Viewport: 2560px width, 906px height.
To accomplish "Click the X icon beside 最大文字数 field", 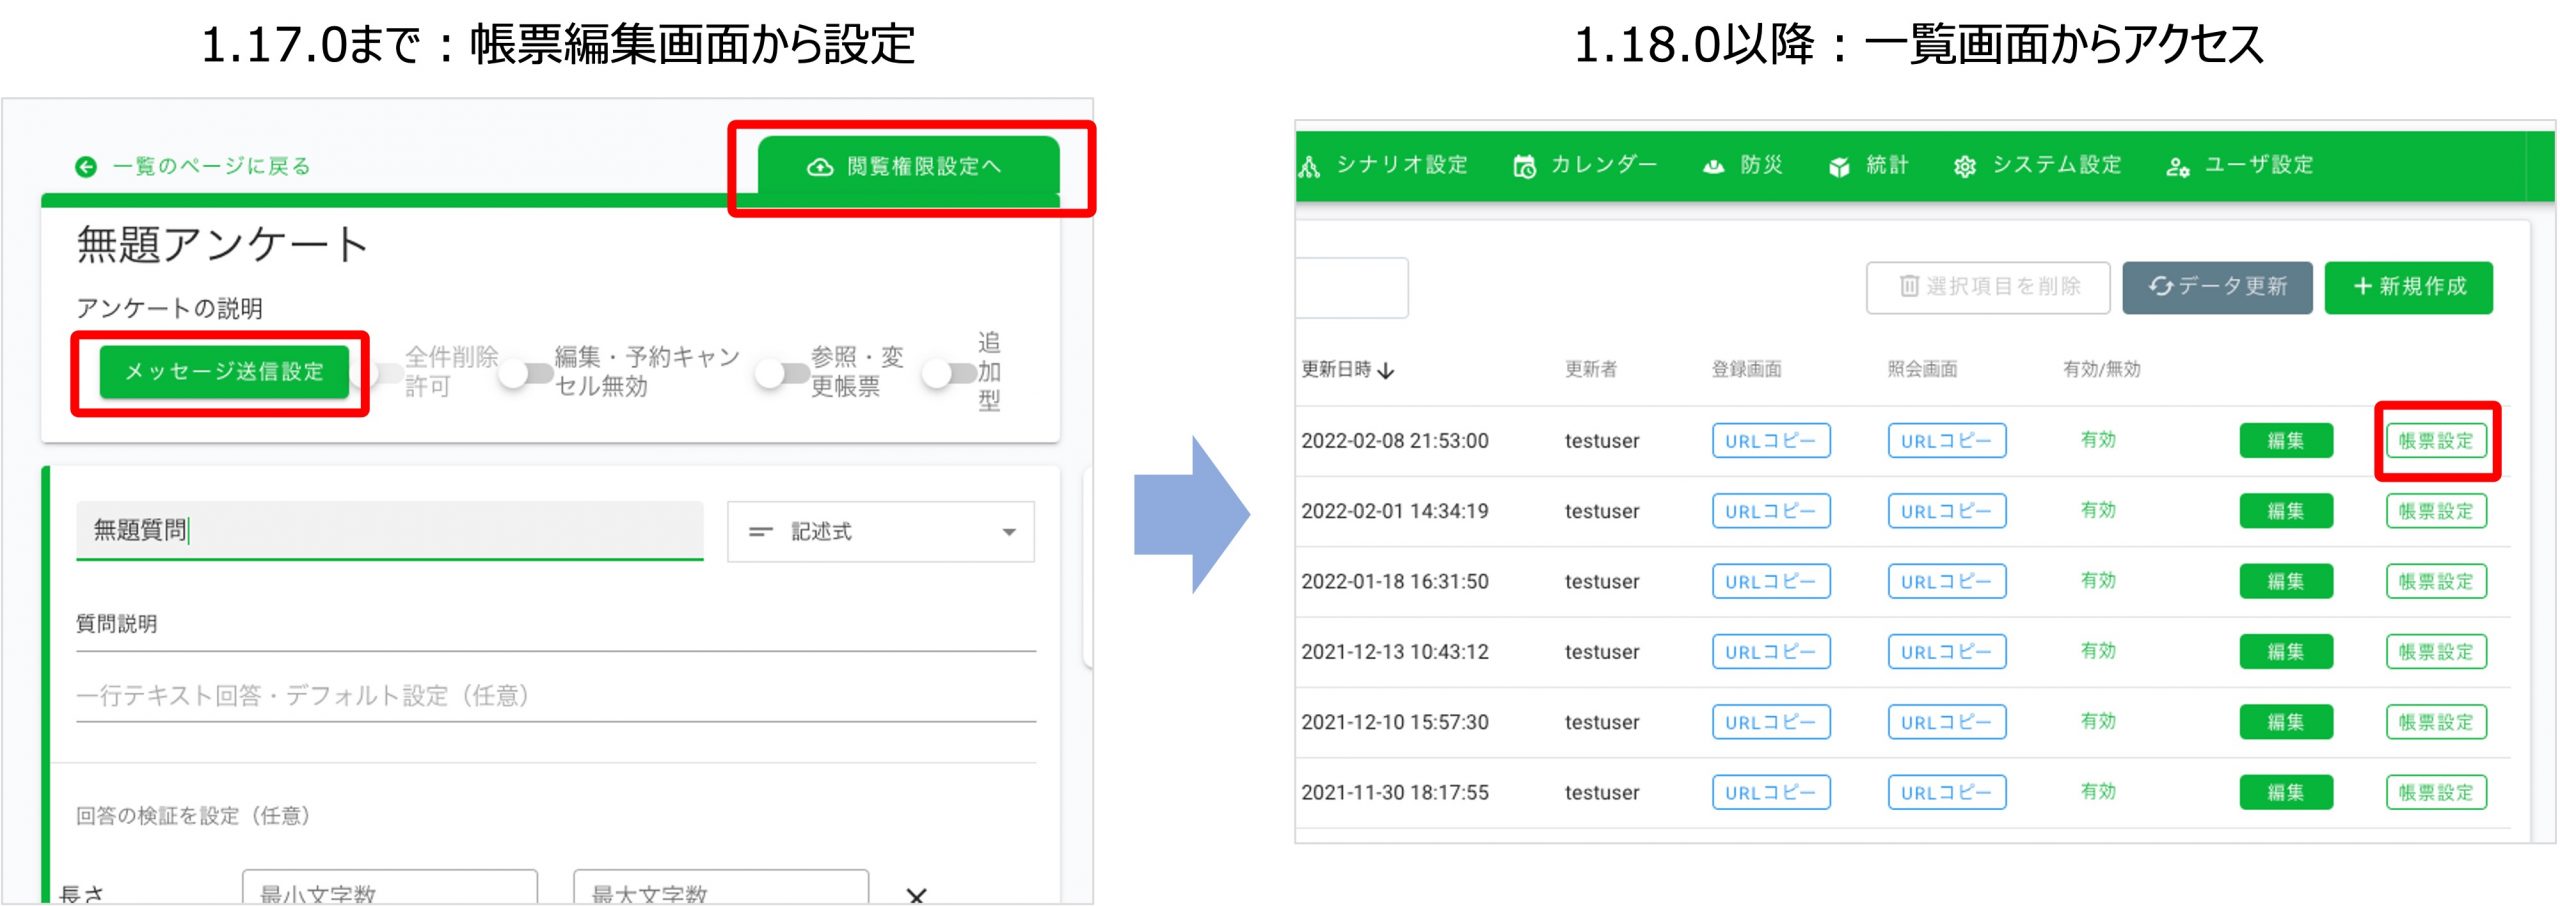I will click(916, 894).
